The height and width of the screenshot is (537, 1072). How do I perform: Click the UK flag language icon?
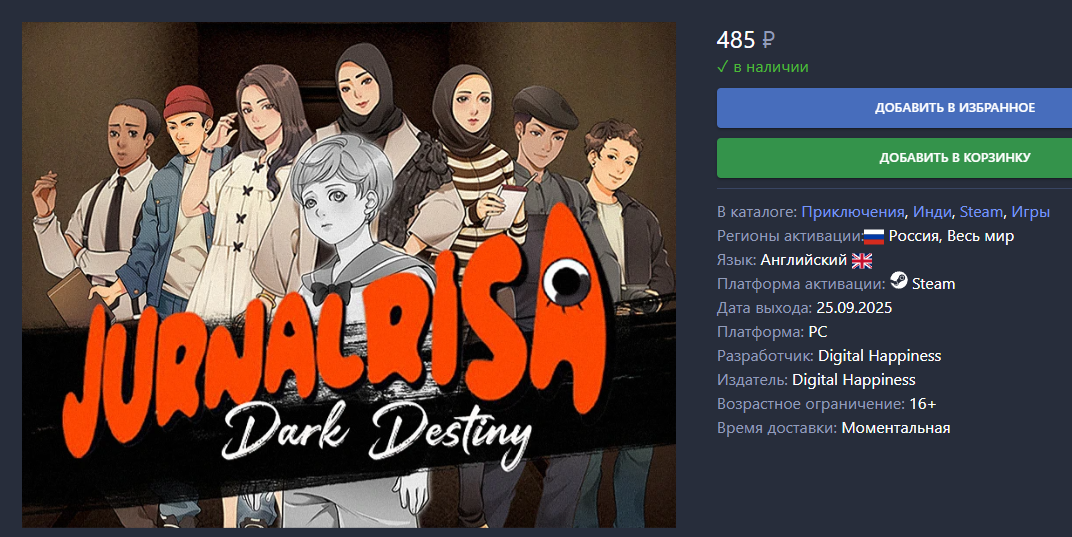[861, 261]
